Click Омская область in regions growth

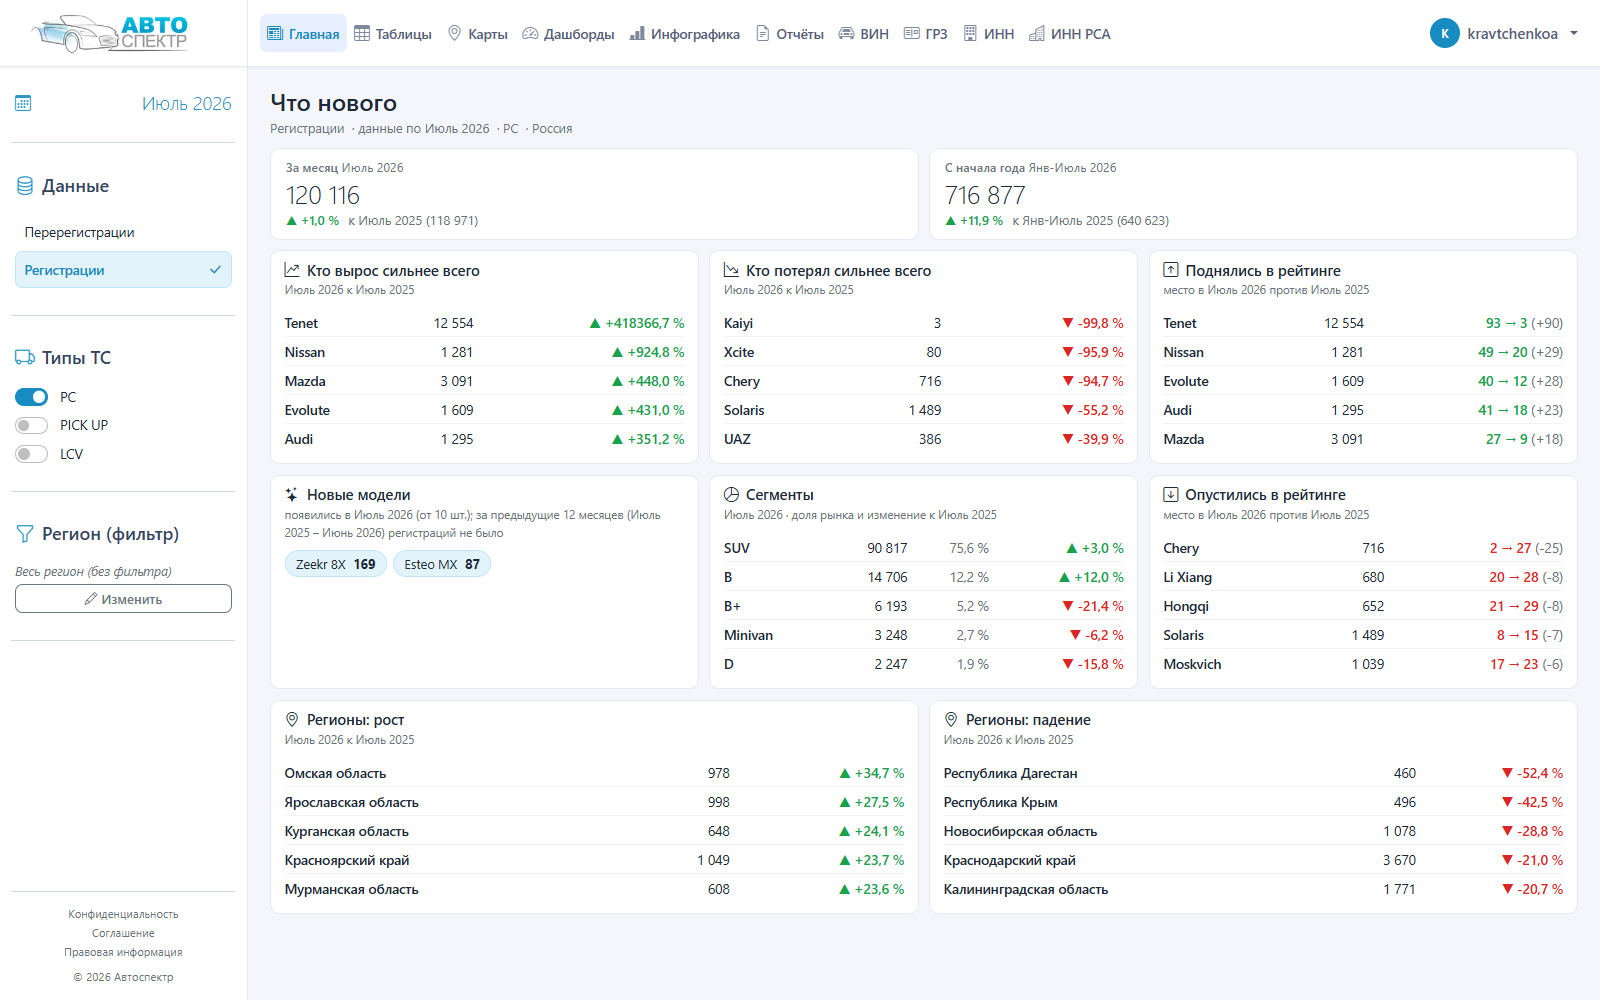[x=335, y=773]
